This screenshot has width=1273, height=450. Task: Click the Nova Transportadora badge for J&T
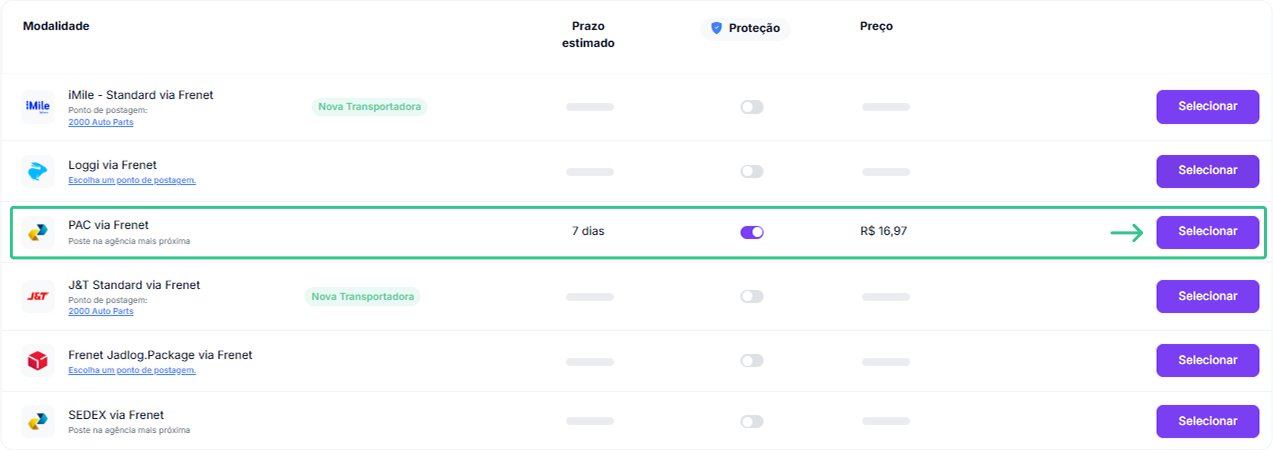tap(362, 296)
